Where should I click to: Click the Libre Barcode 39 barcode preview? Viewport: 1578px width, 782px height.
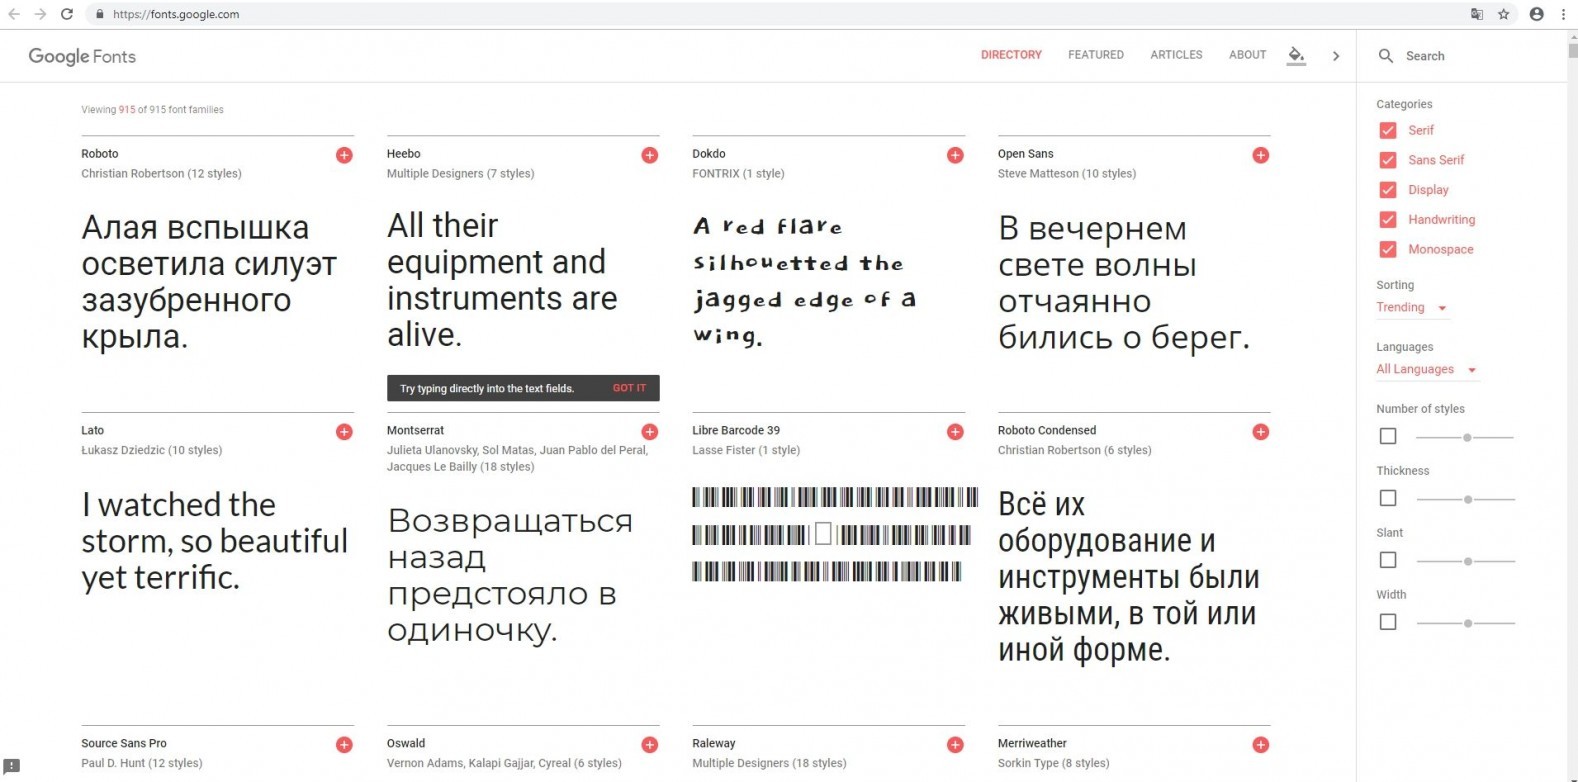[835, 534]
